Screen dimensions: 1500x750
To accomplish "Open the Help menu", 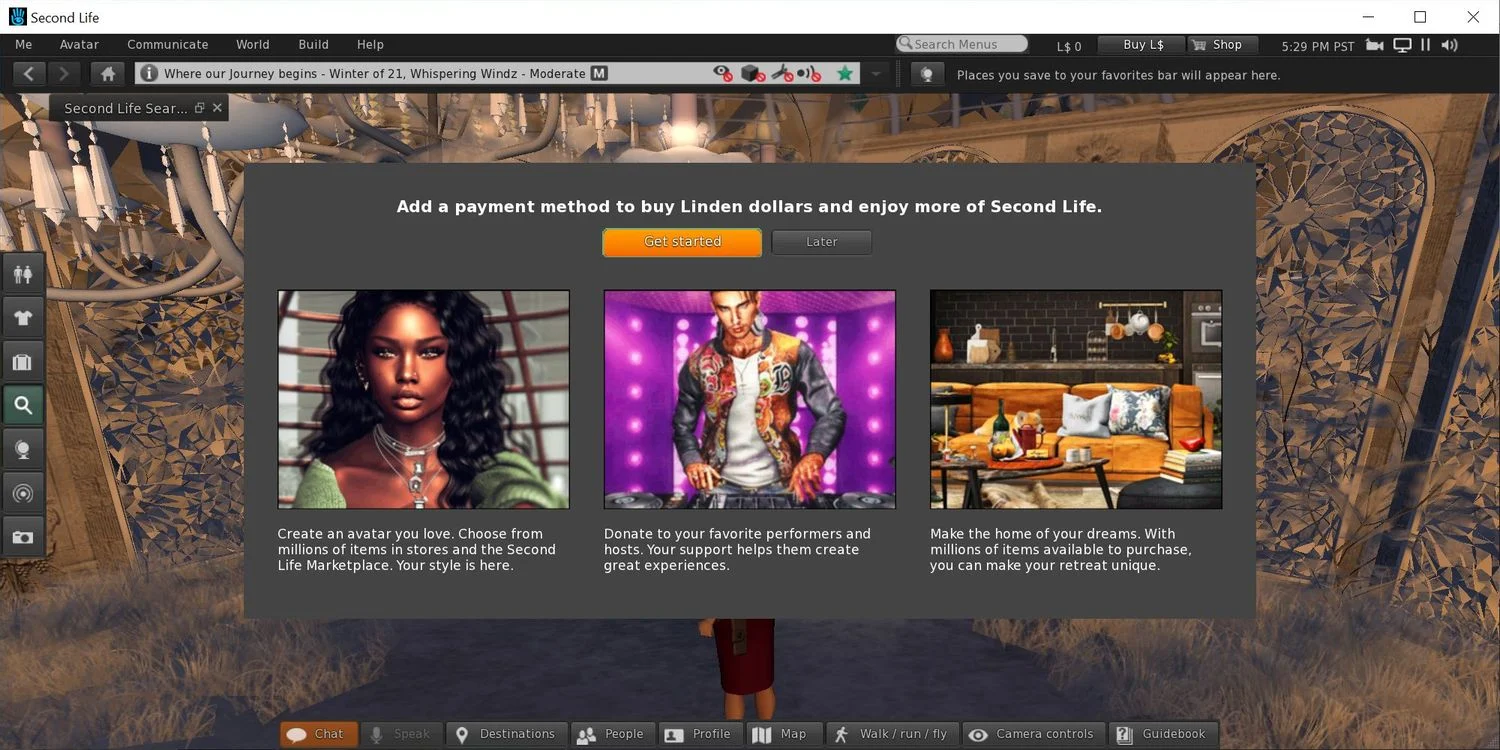I will click(x=371, y=45).
